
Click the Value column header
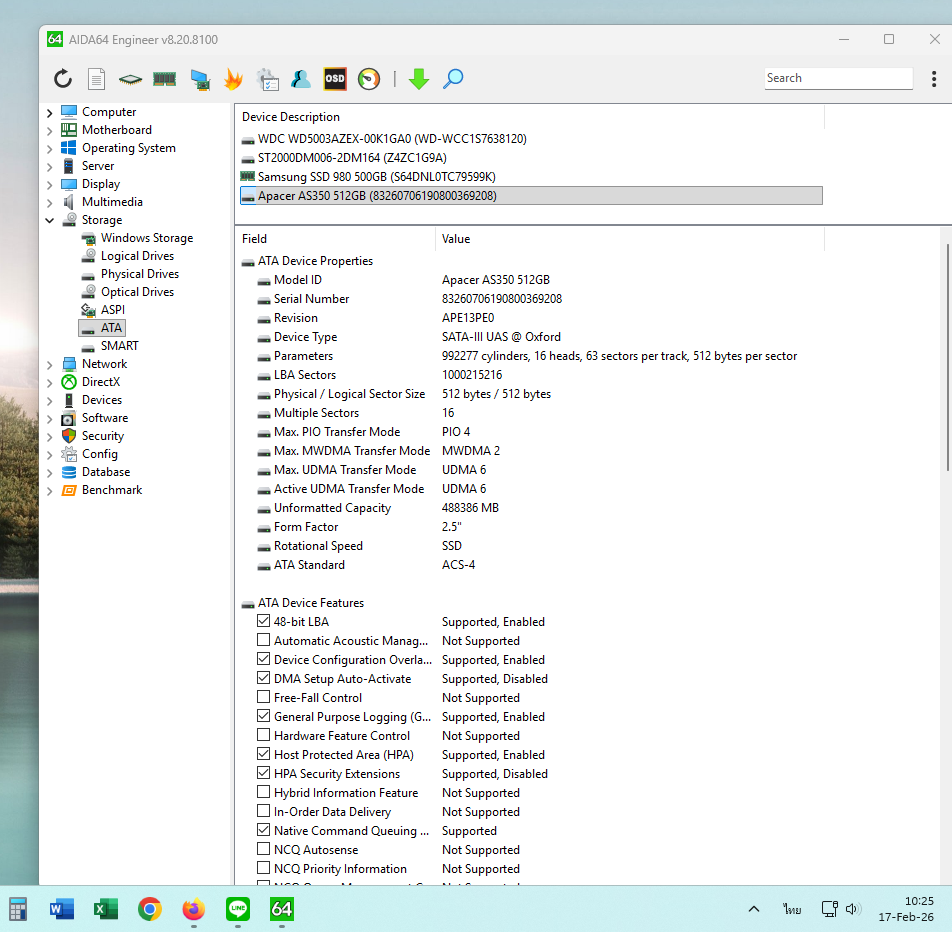(456, 239)
